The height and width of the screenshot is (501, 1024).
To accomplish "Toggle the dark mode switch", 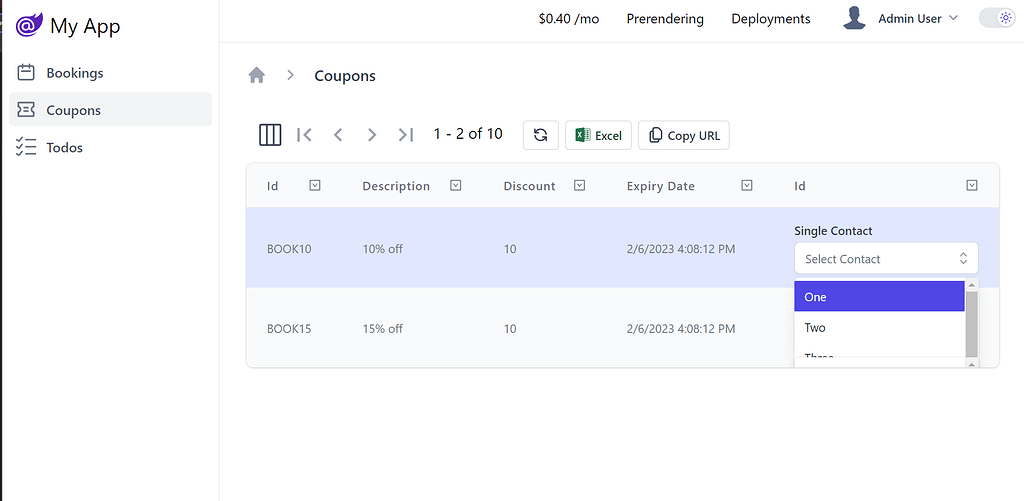I will [x=996, y=18].
